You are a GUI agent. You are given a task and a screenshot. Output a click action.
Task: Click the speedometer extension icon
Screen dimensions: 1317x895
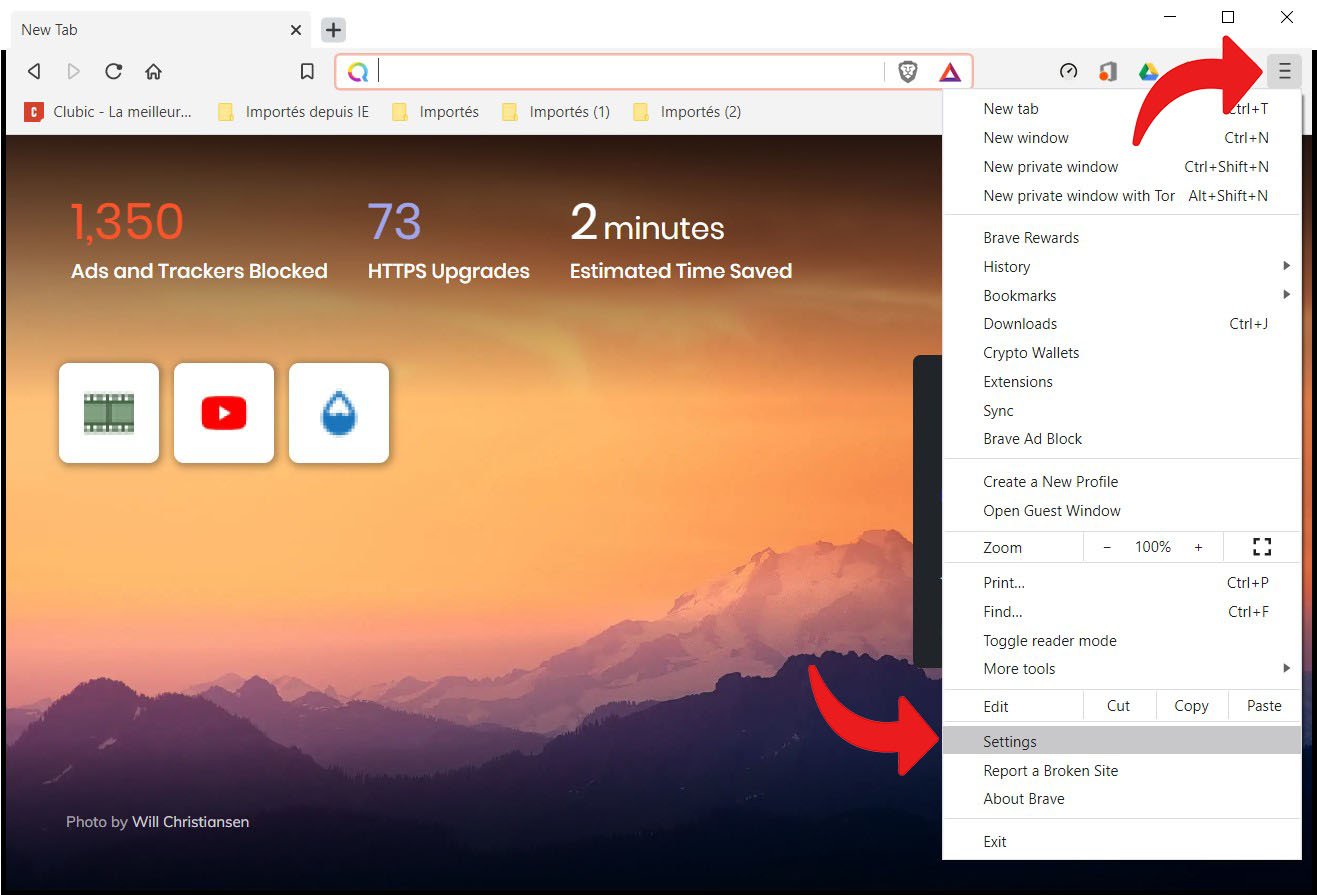pyautogui.click(x=1068, y=72)
